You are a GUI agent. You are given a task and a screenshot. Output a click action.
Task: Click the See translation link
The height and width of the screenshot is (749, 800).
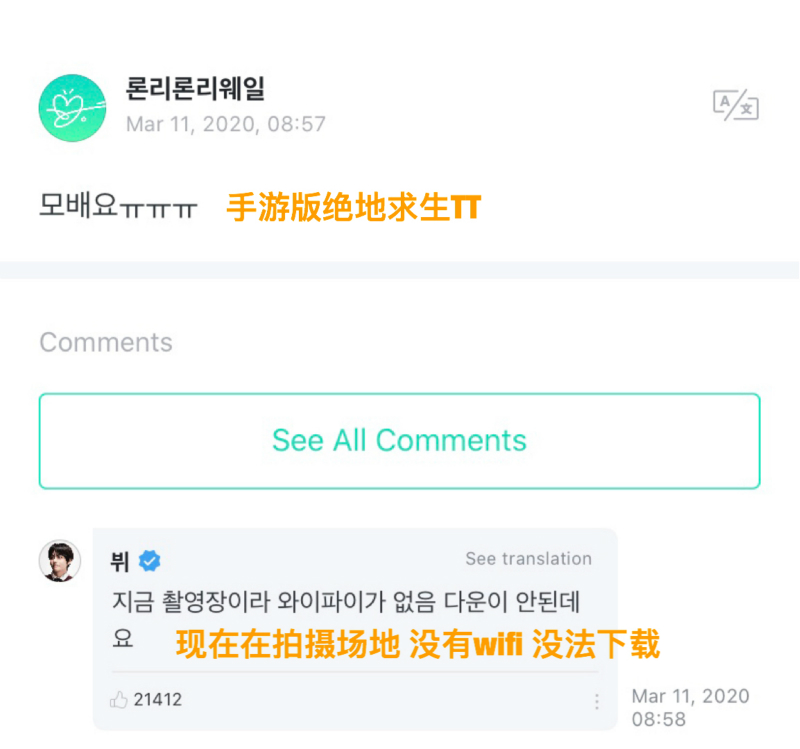528,559
